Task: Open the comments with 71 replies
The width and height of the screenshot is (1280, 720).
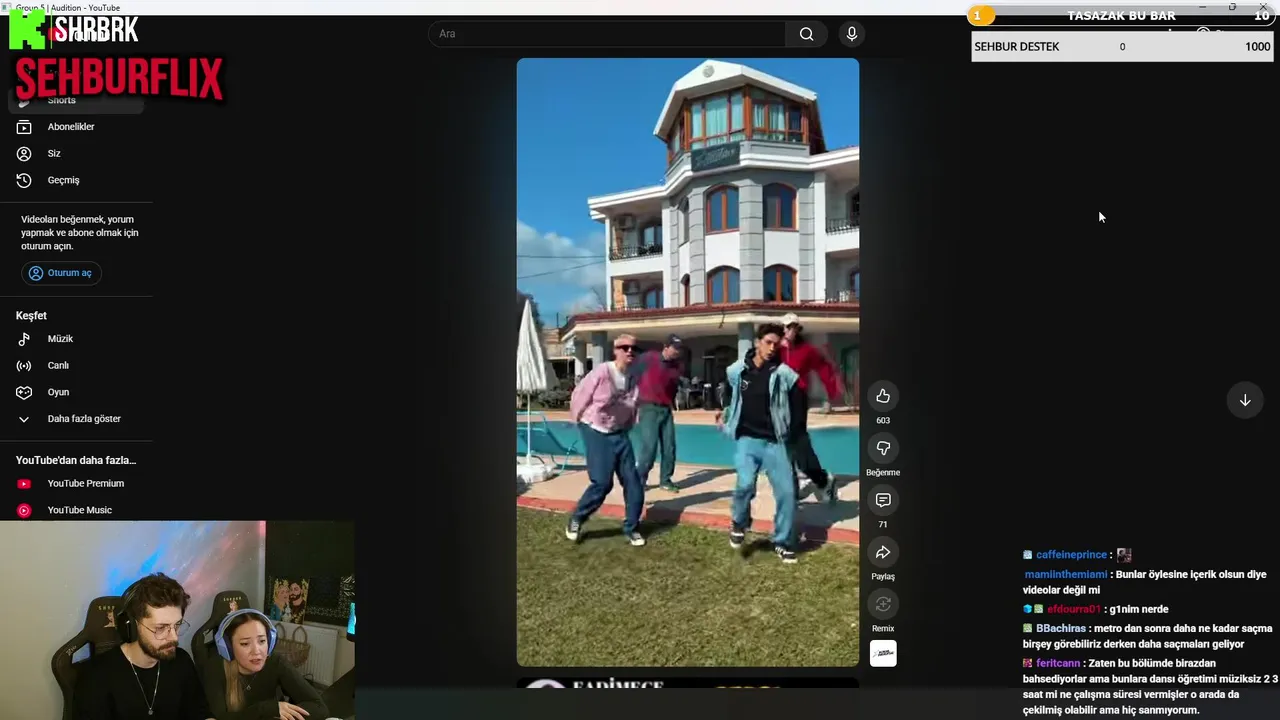Action: coord(883,500)
